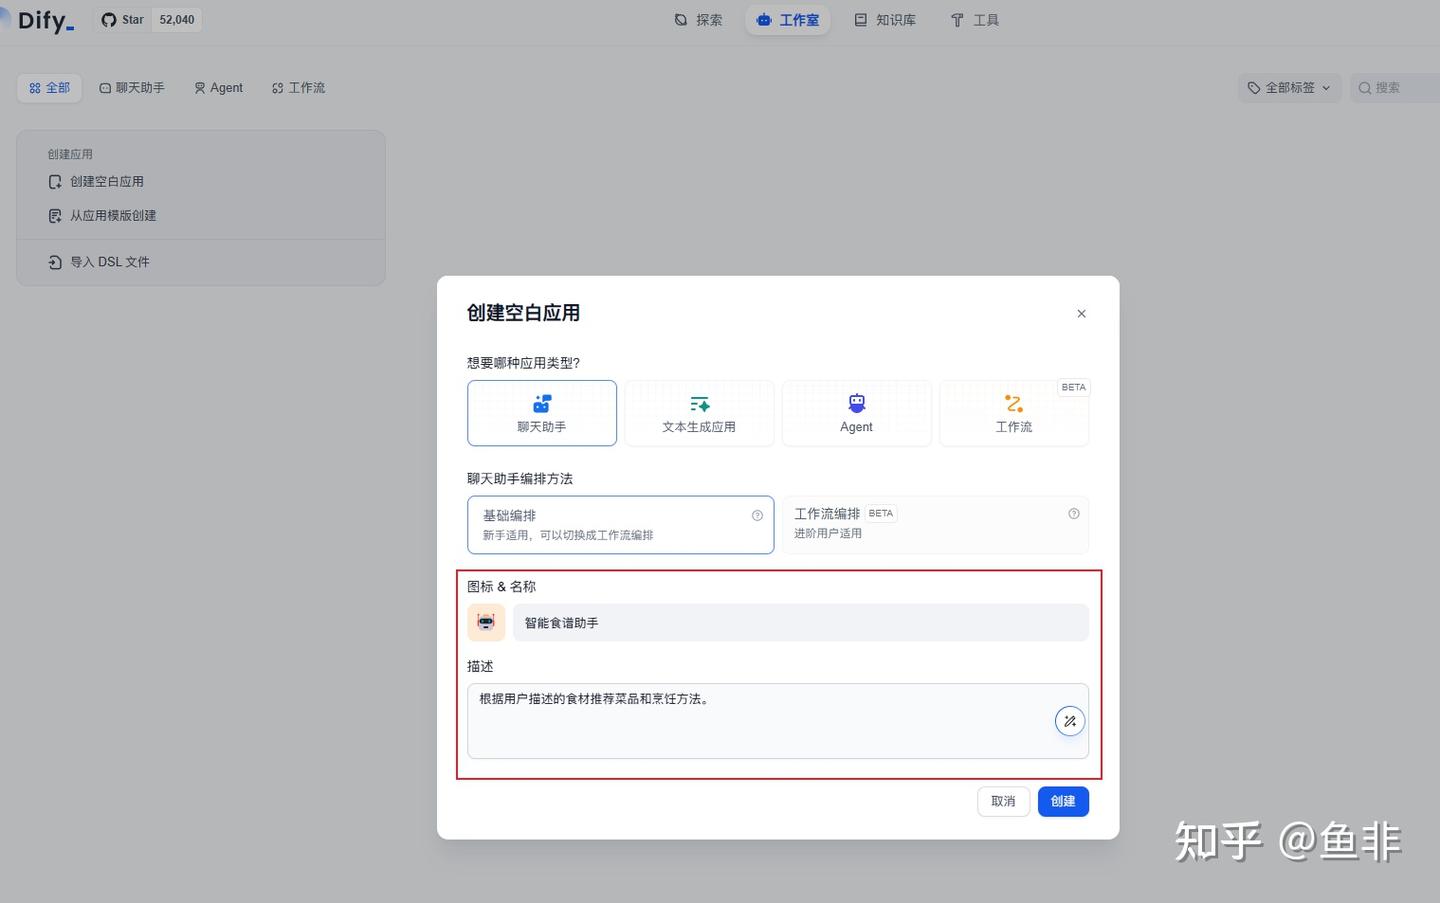Cancel dialog with 取消 button
Viewport: 1440px width, 903px height.
pos(1002,801)
